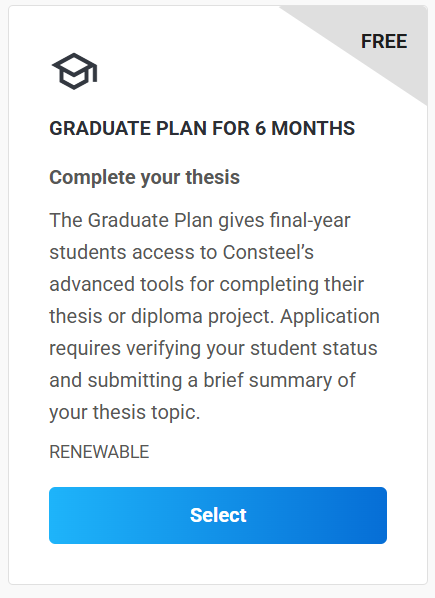Image resolution: width=435 pixels, height=598 pixels.
Task: Click the number 6 in plan title
Action: click(x=260, y=128)
